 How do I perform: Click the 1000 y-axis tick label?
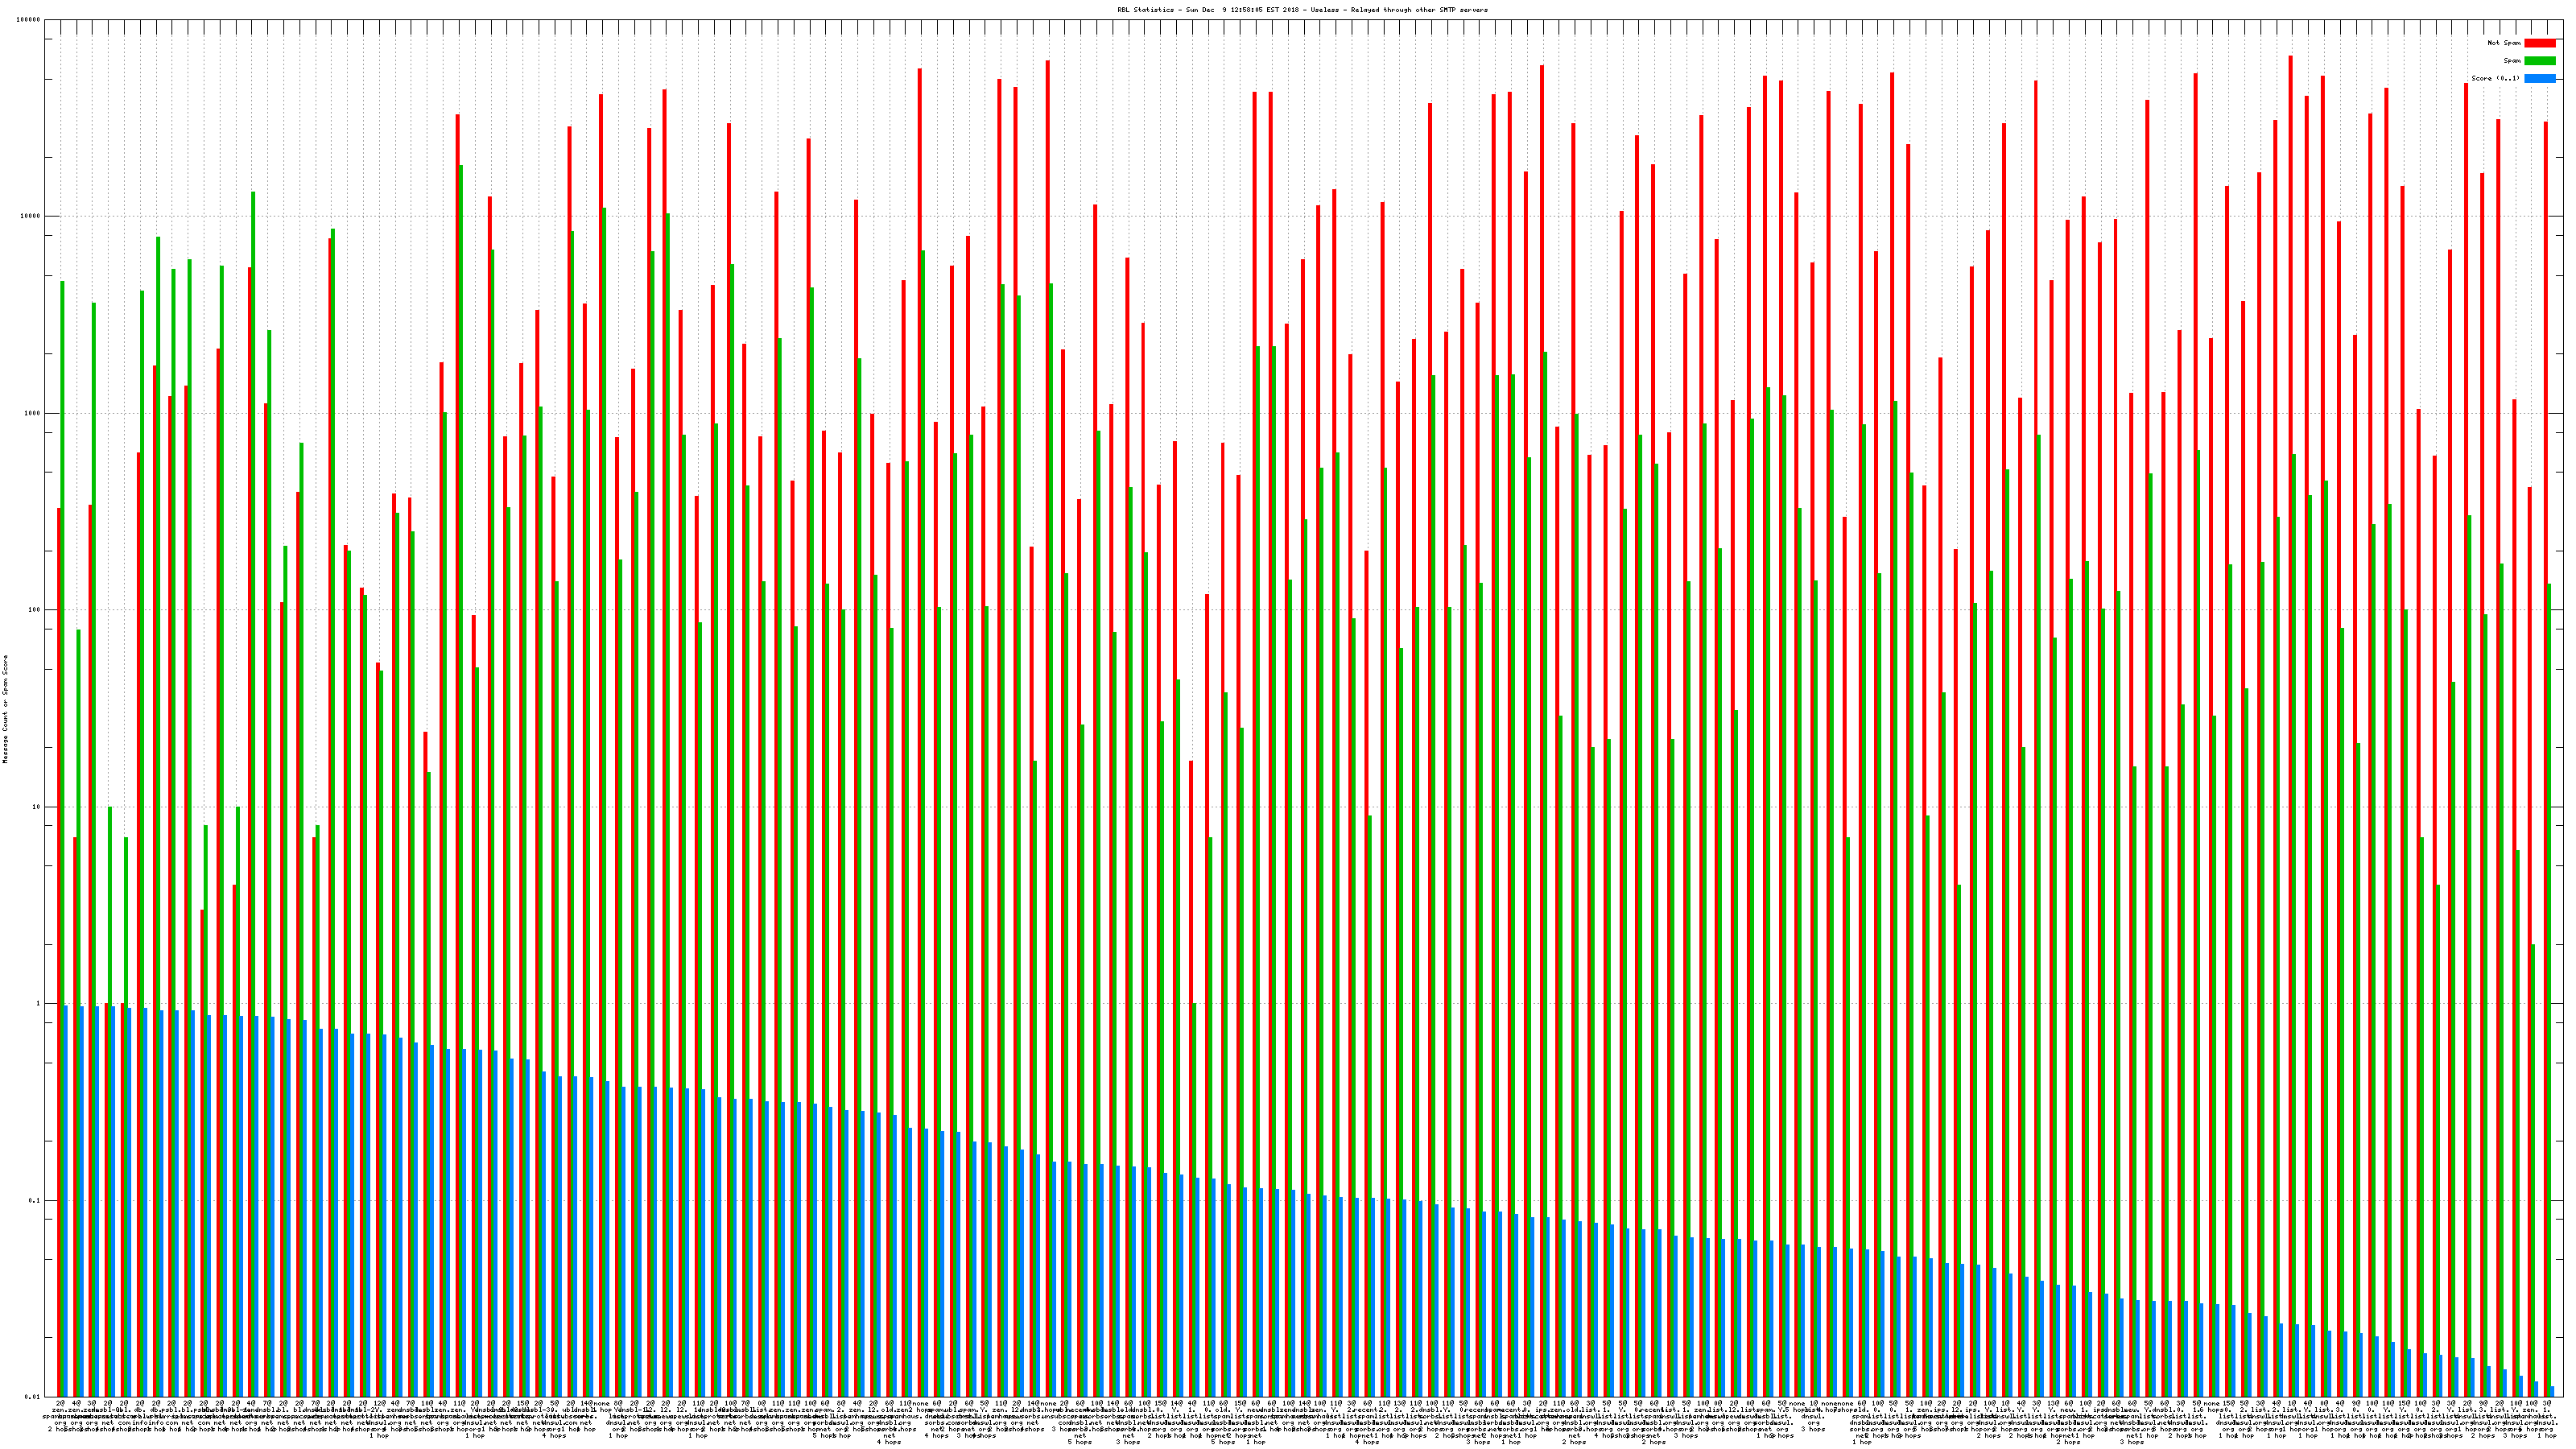pos(33,413)
